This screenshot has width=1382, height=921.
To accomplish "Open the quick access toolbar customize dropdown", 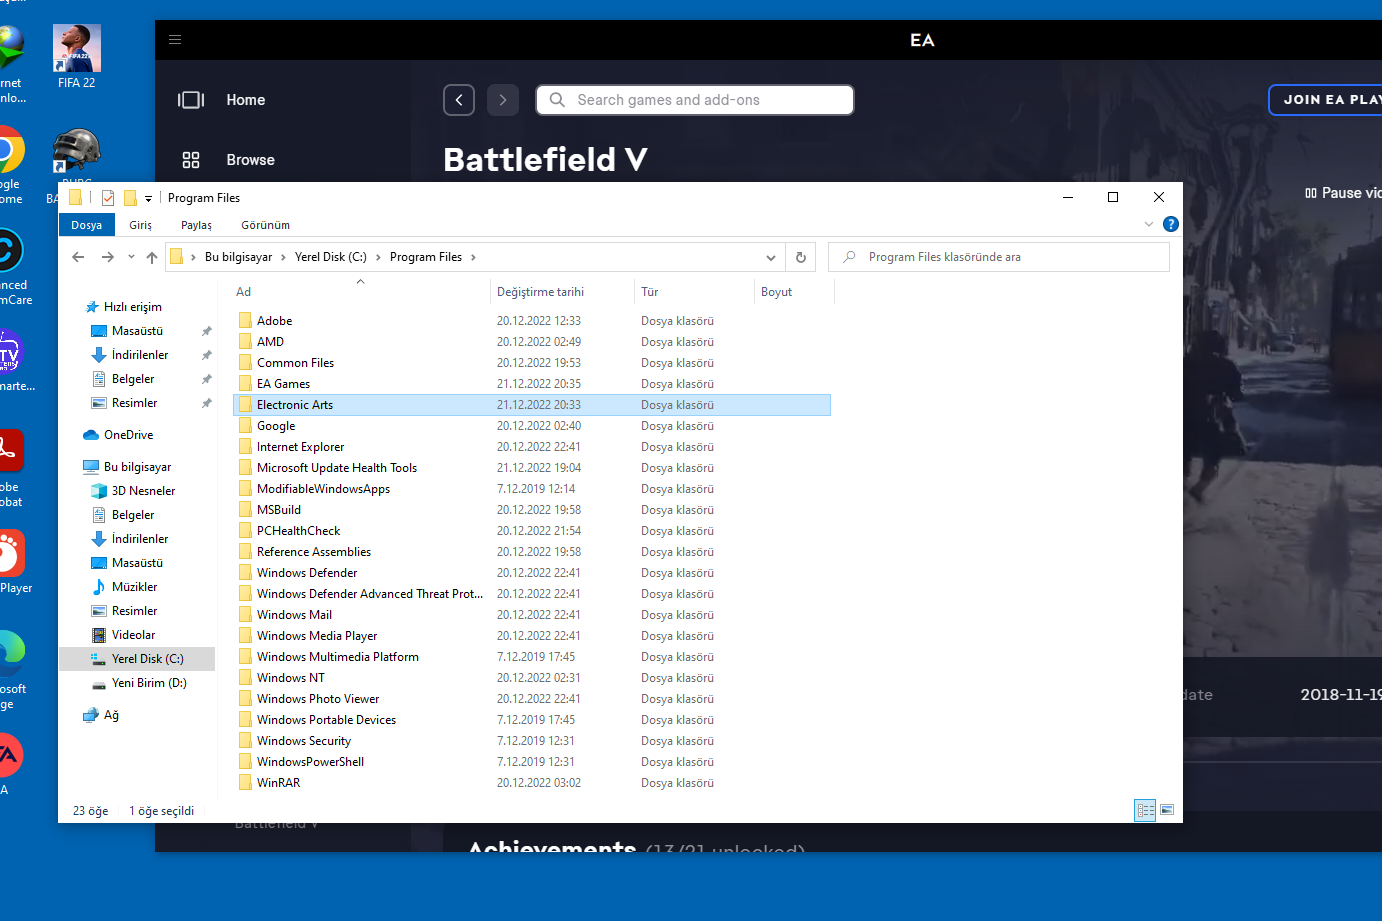I will click(x=148, y=199).
